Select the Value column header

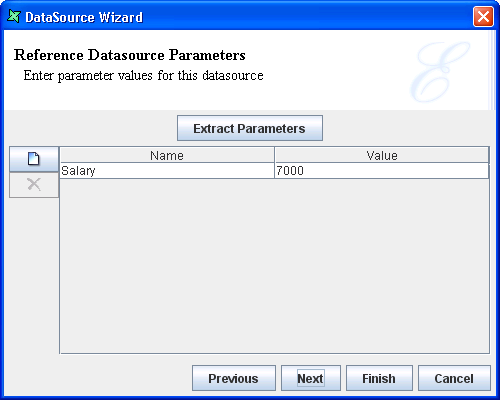[x=382, y=155]
